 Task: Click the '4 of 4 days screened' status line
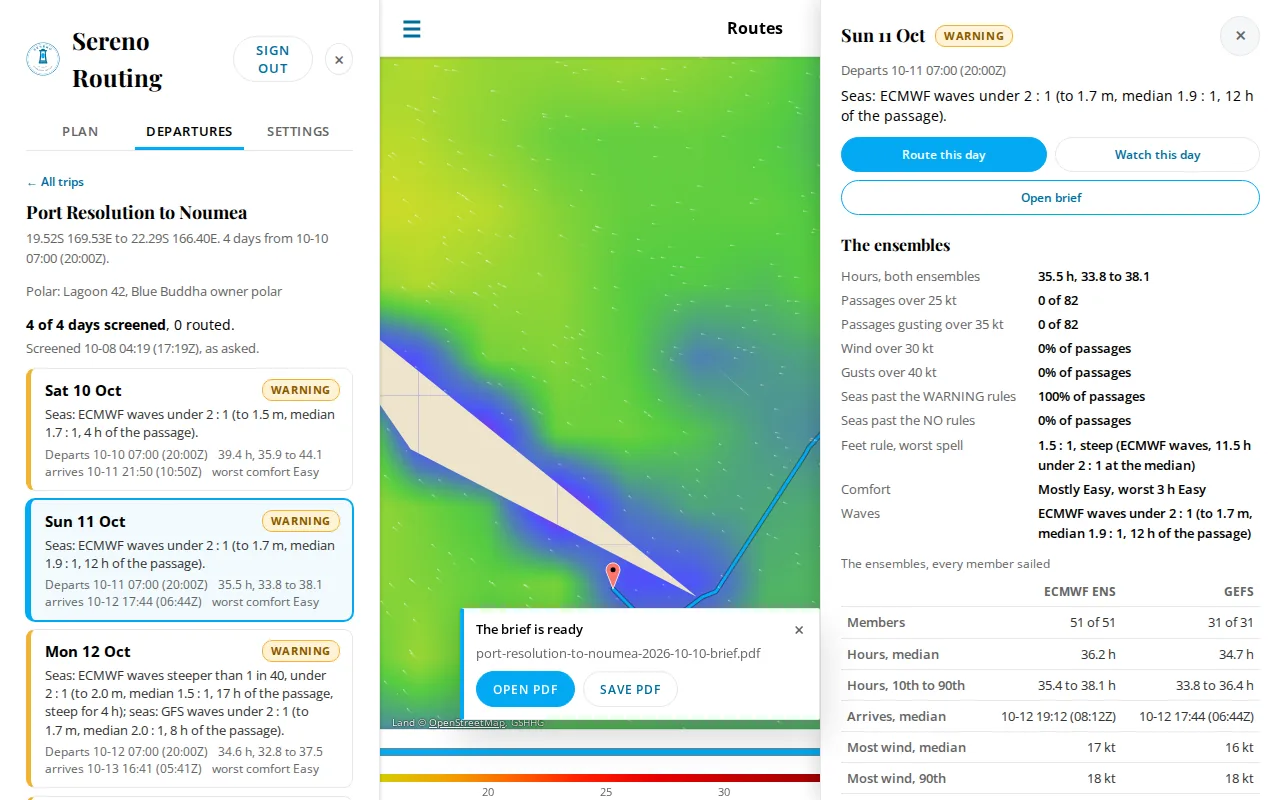click(130, 325)
